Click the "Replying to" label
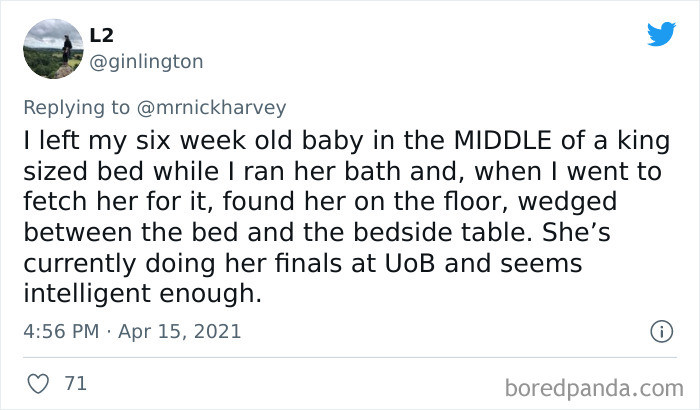Viewport: 700px width, 410px height. coord(76,108)
